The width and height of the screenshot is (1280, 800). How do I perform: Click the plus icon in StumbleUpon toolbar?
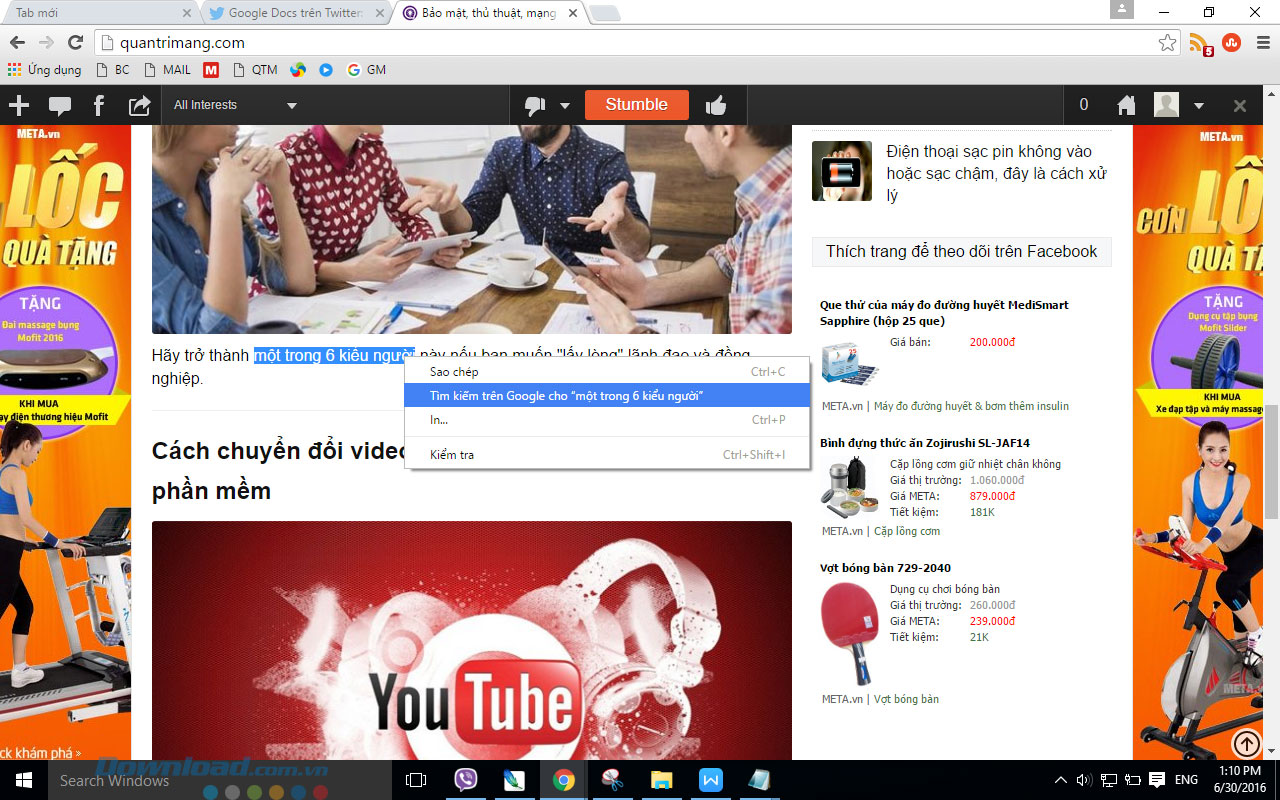19,105
